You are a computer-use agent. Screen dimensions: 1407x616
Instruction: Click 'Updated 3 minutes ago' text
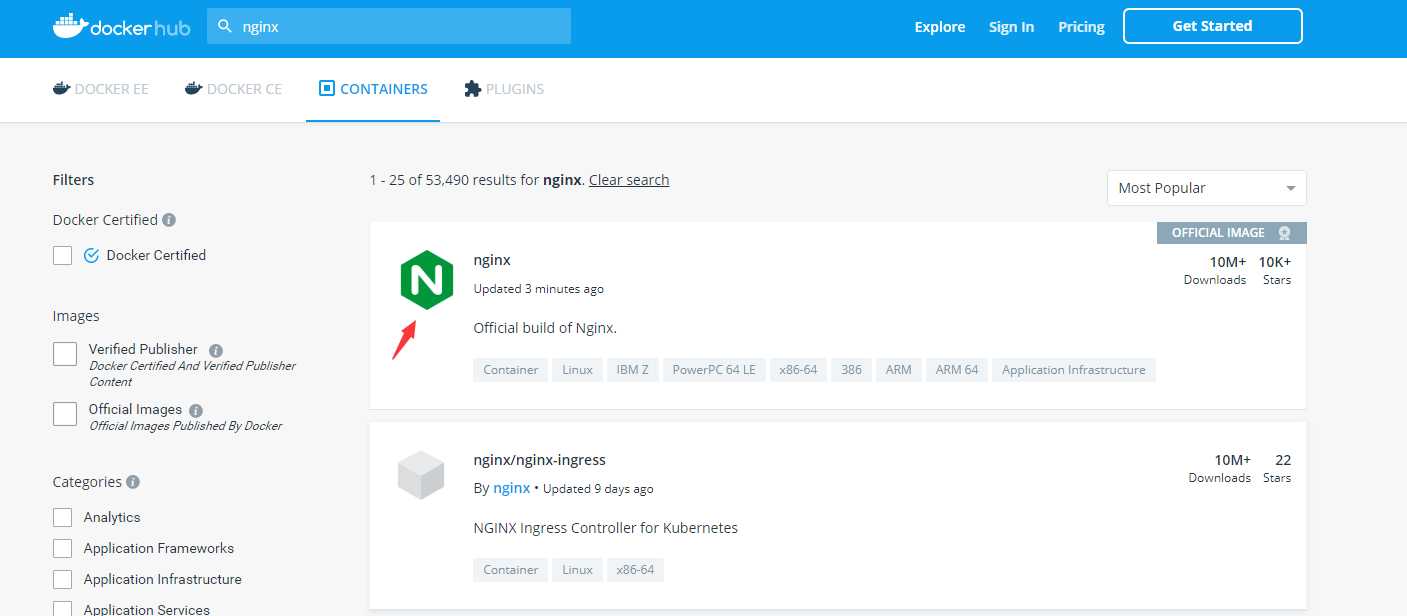539,289
